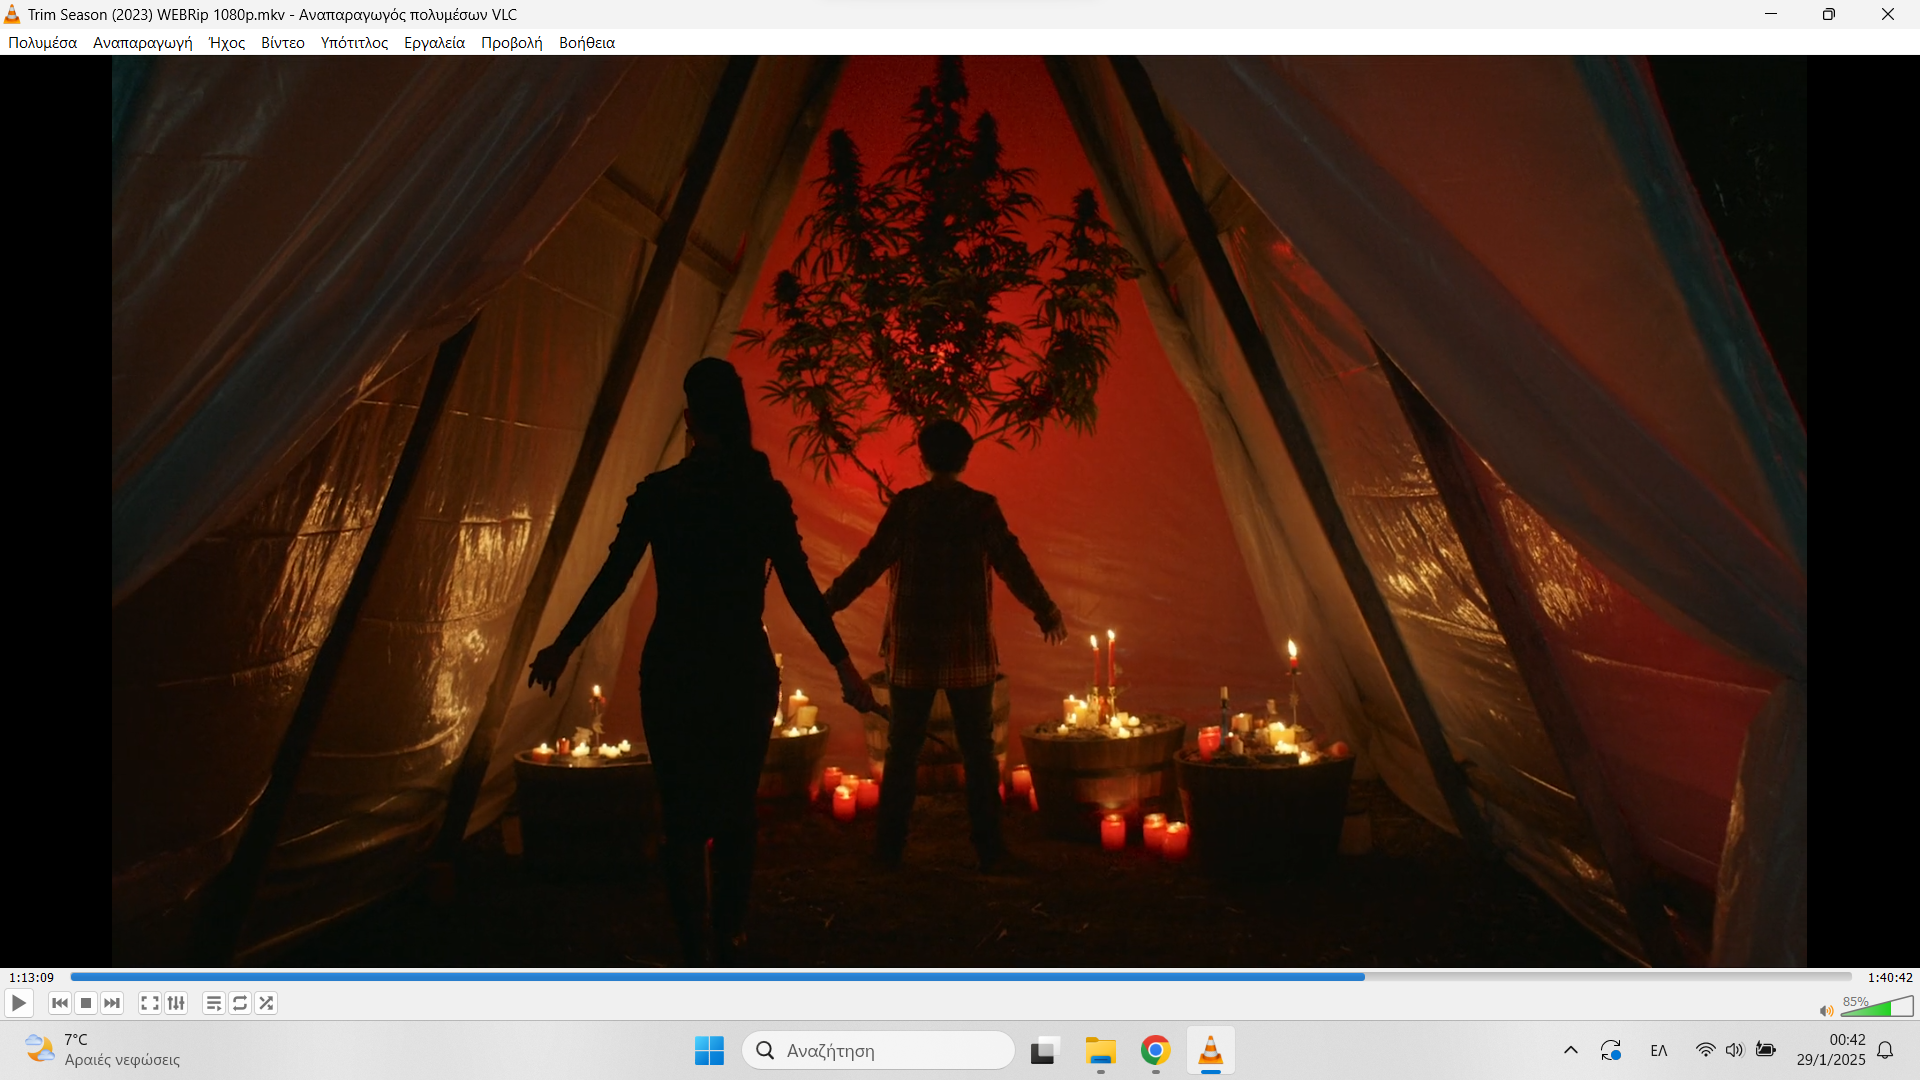Toggle shuffle random playback
This screenshot has width=1920, height=1080.
pyautogui.click(x=266, y=1003)
